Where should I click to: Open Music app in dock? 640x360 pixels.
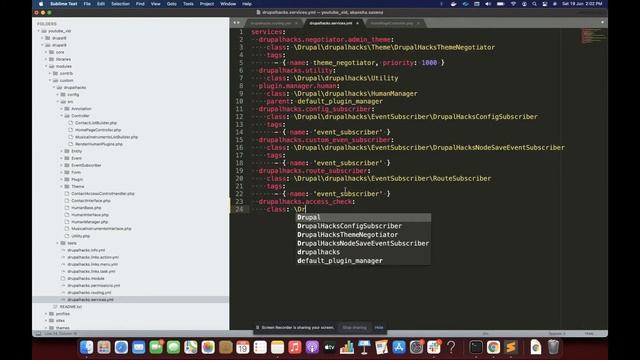point(295,347)
